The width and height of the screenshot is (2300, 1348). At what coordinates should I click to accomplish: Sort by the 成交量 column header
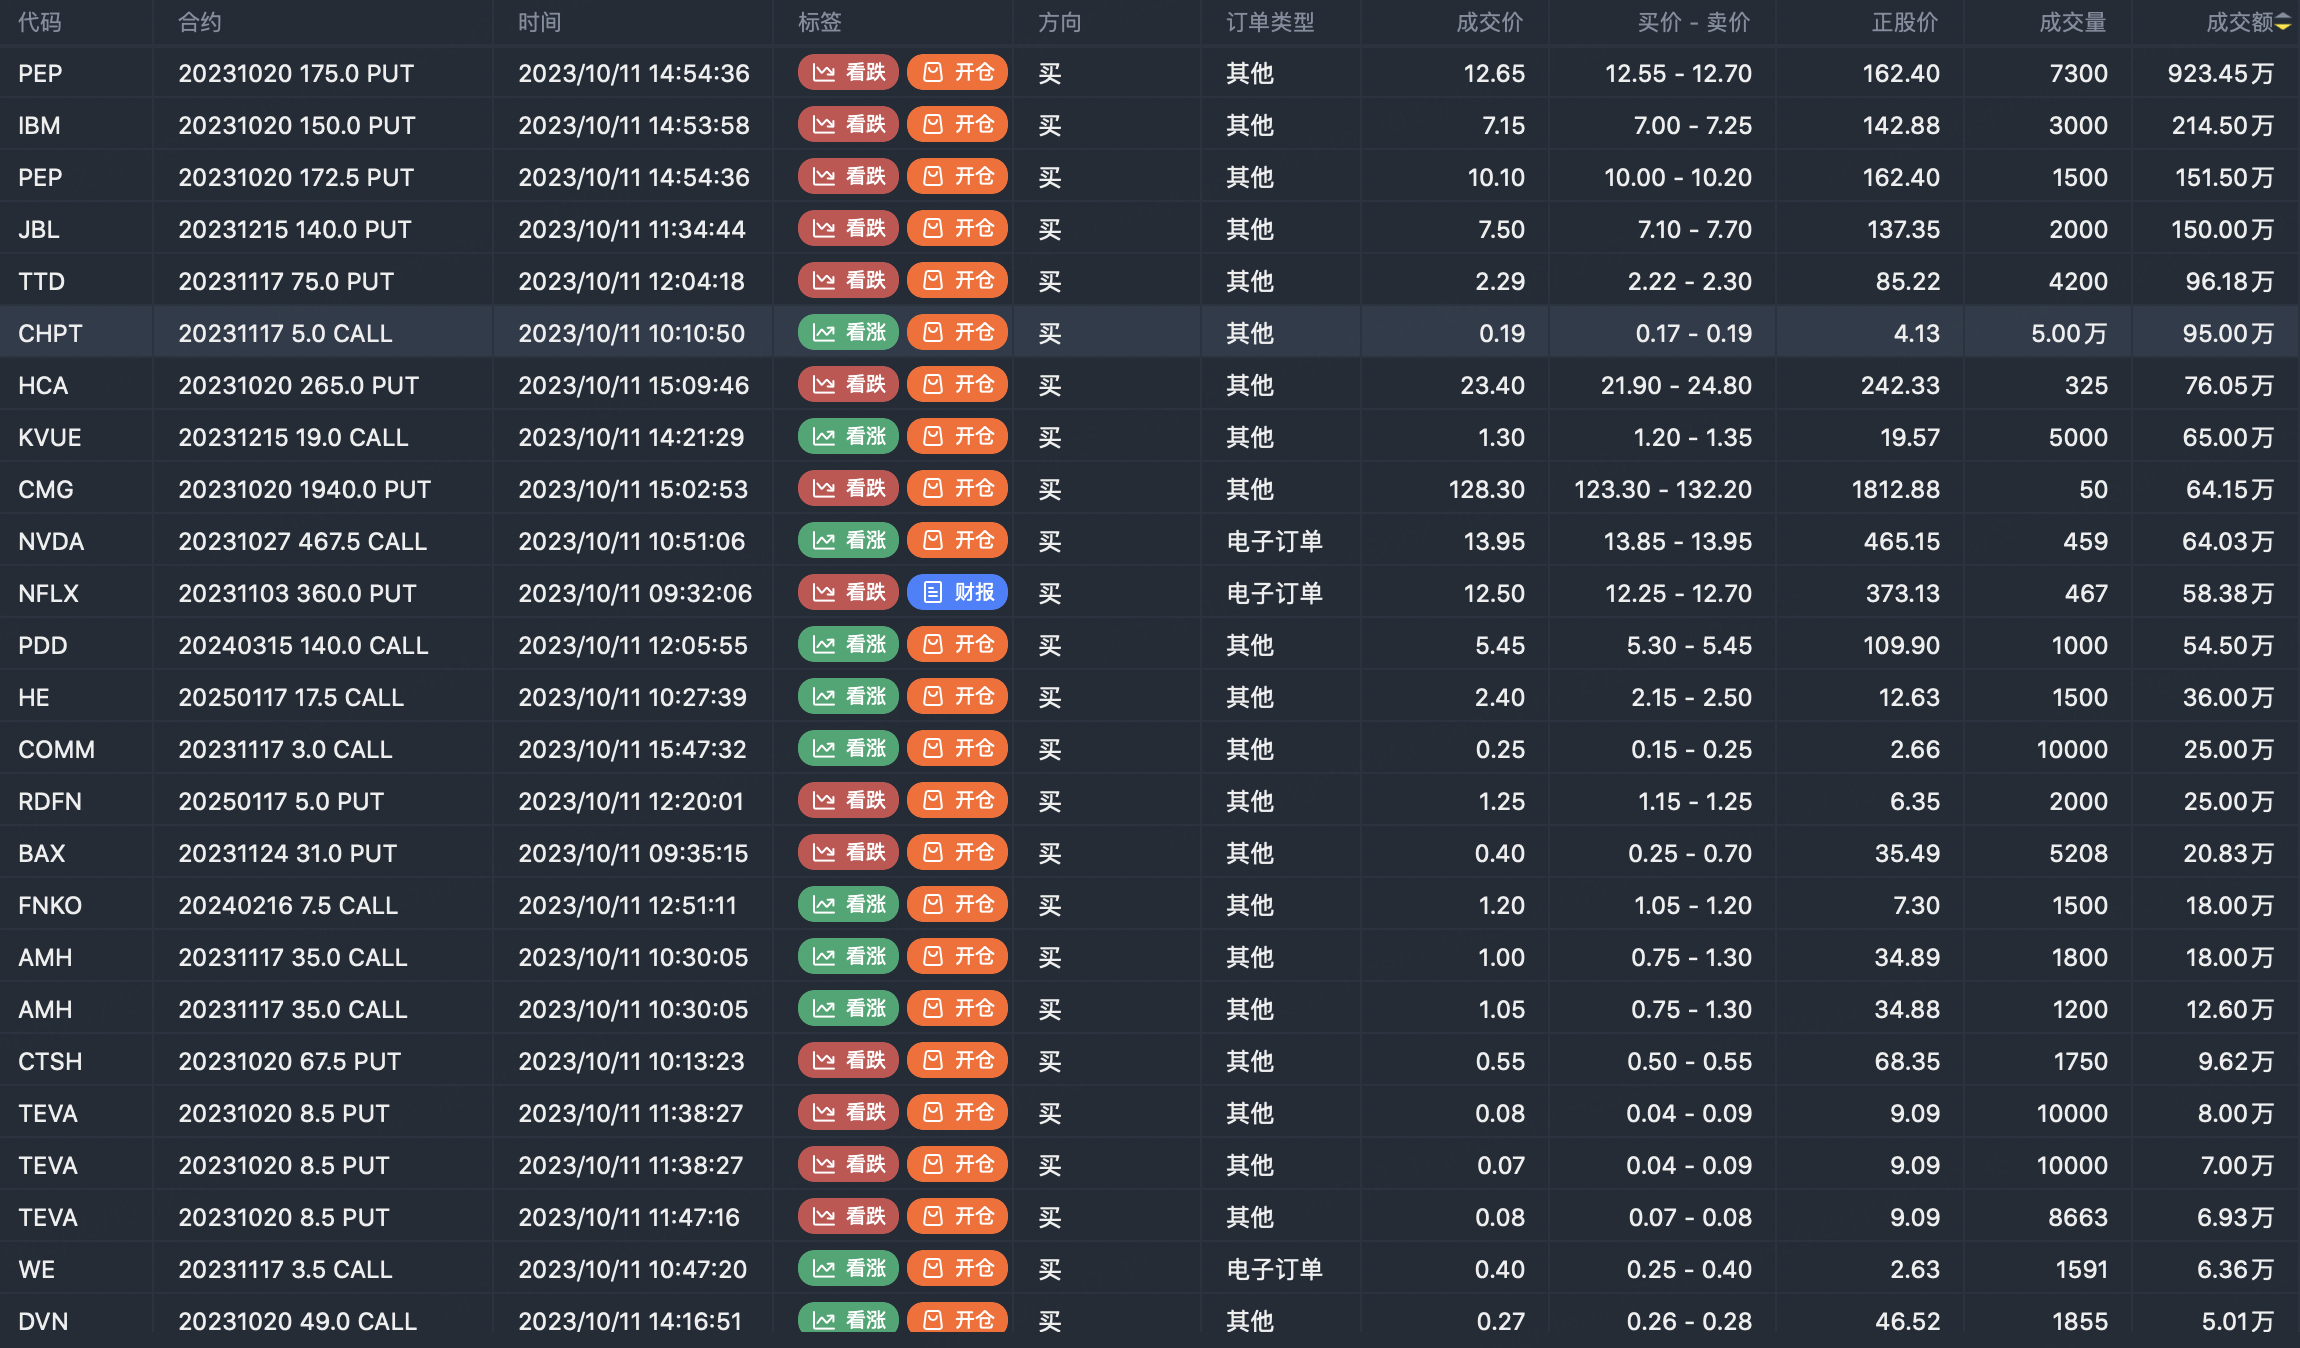click(x=2073, y=23)
